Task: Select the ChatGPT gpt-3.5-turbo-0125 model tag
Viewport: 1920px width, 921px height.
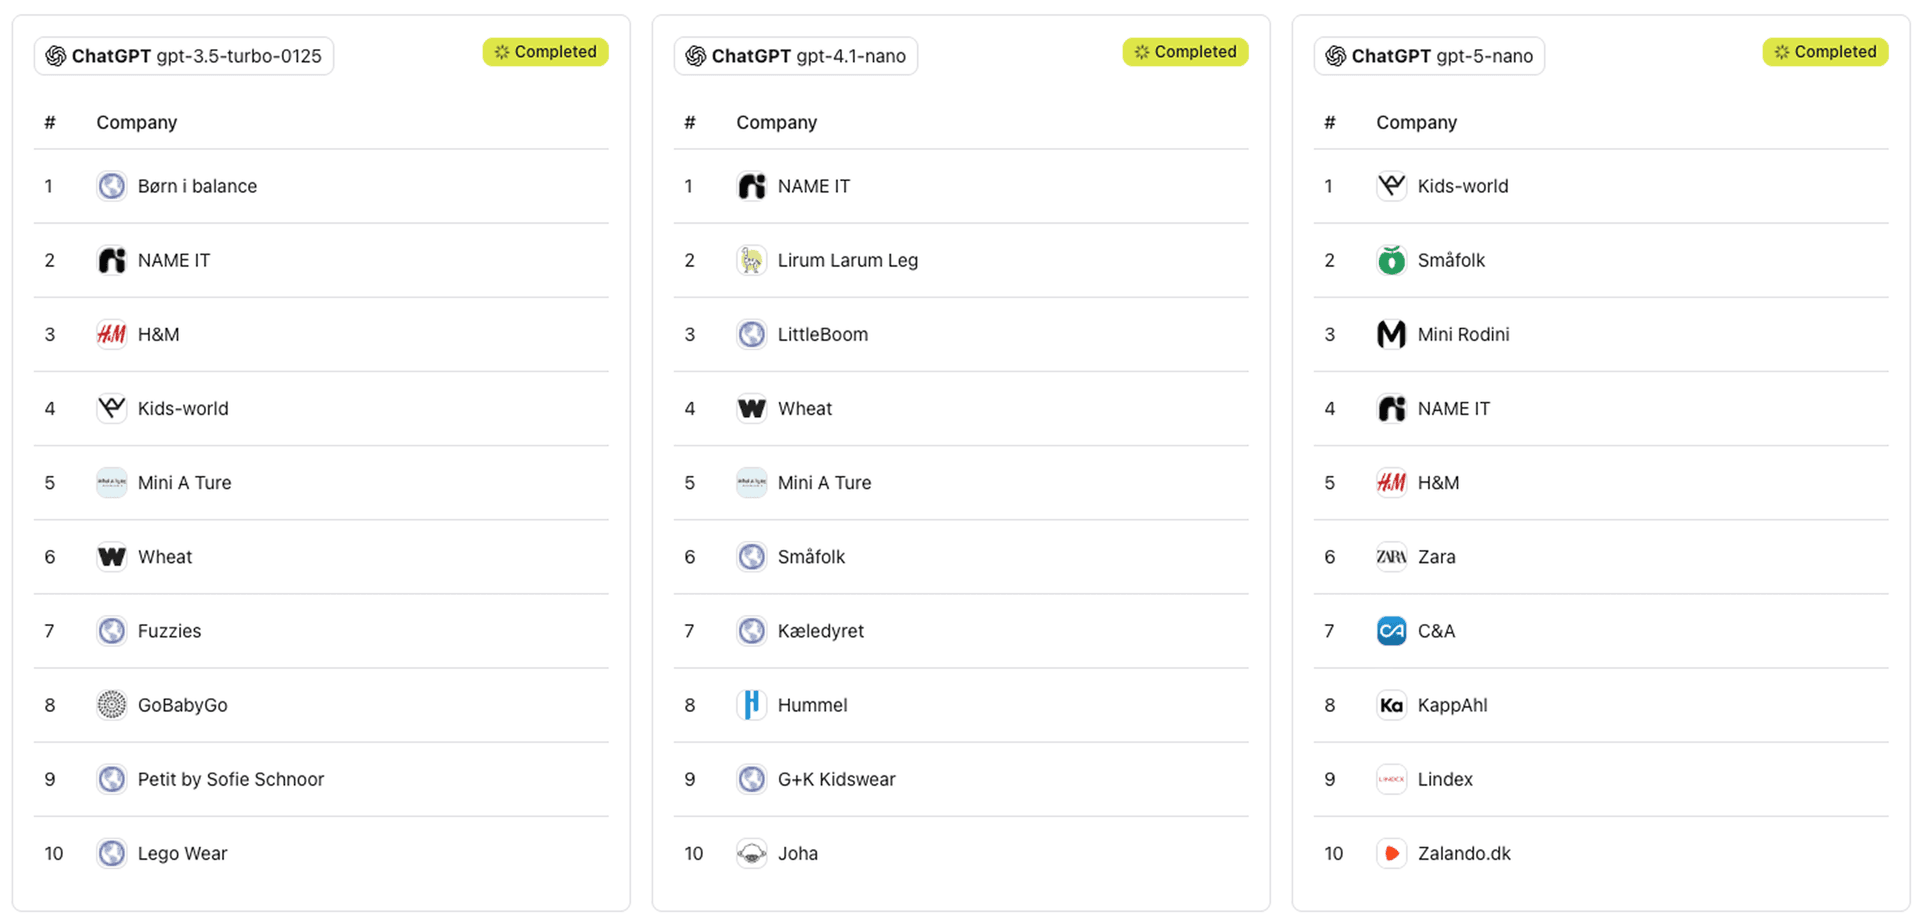Action: coord(184,56)
